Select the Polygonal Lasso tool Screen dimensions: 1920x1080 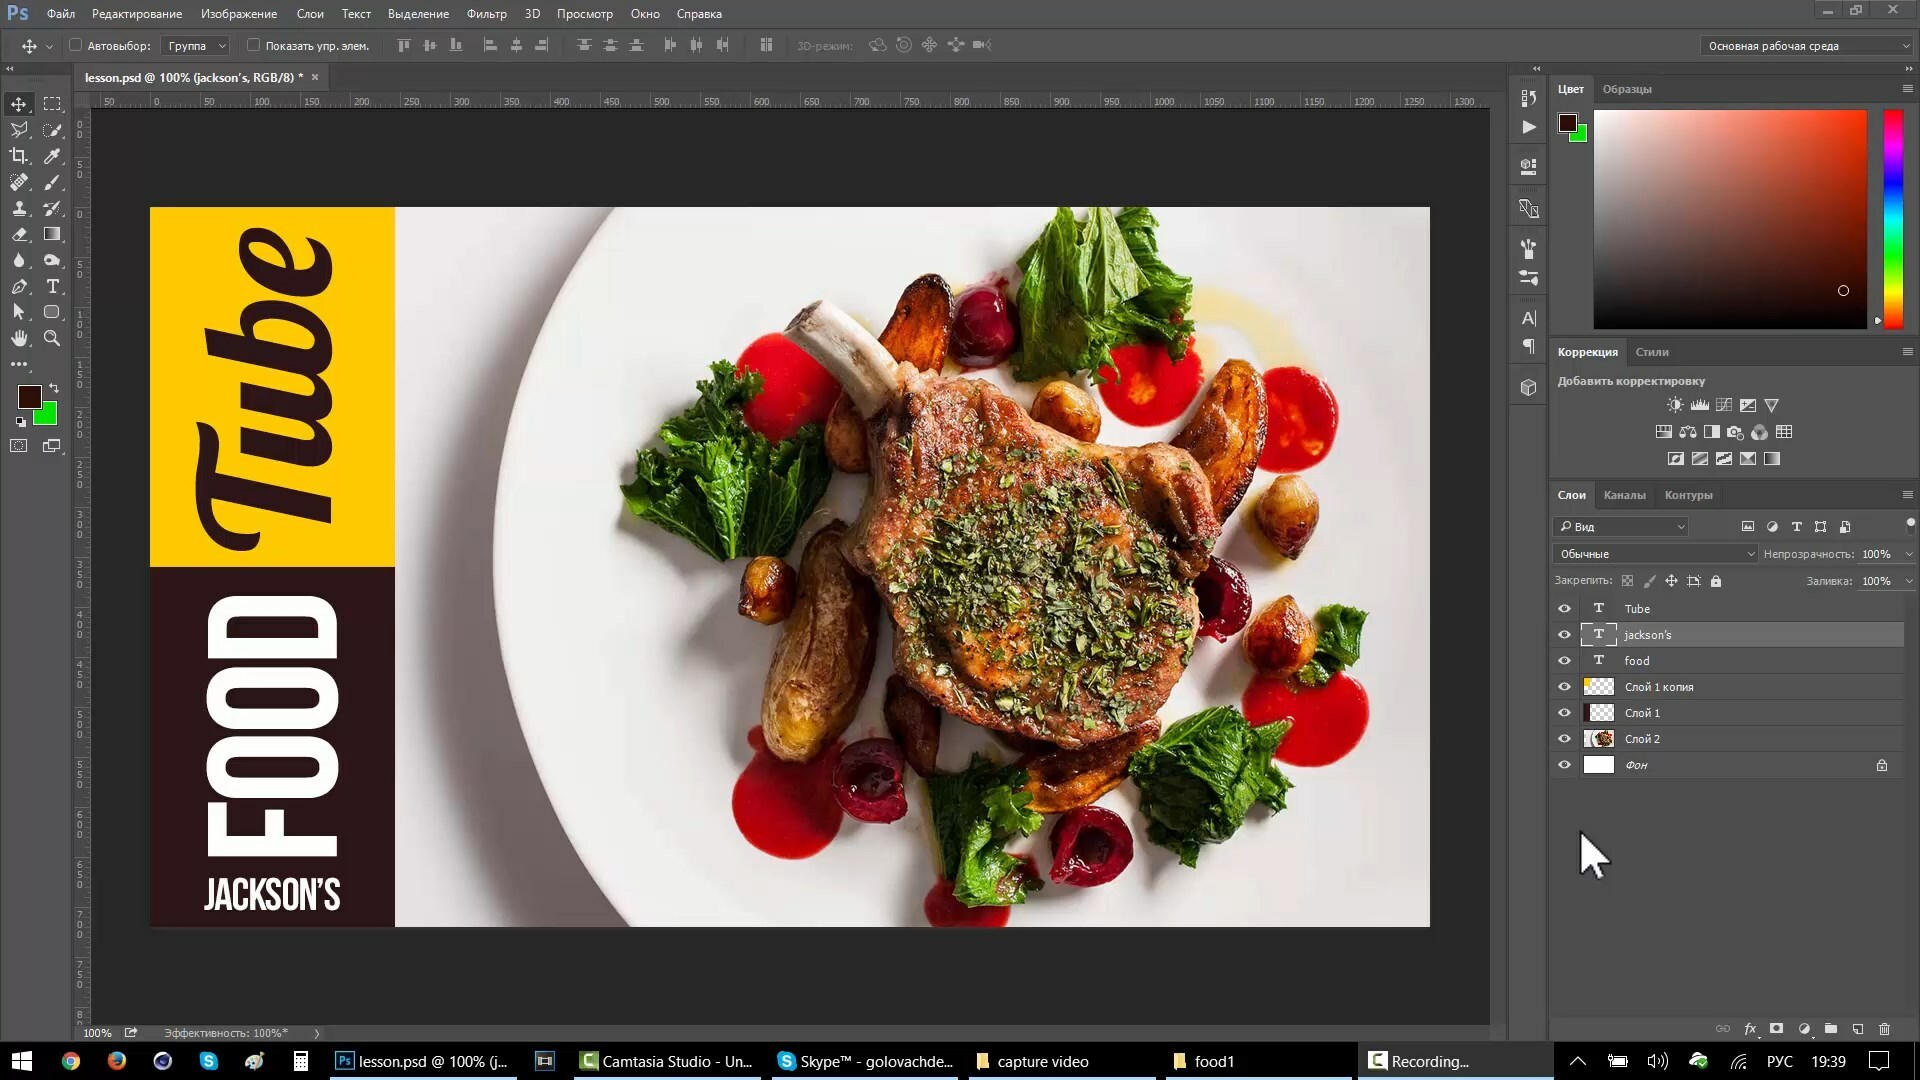pos(19,130)
